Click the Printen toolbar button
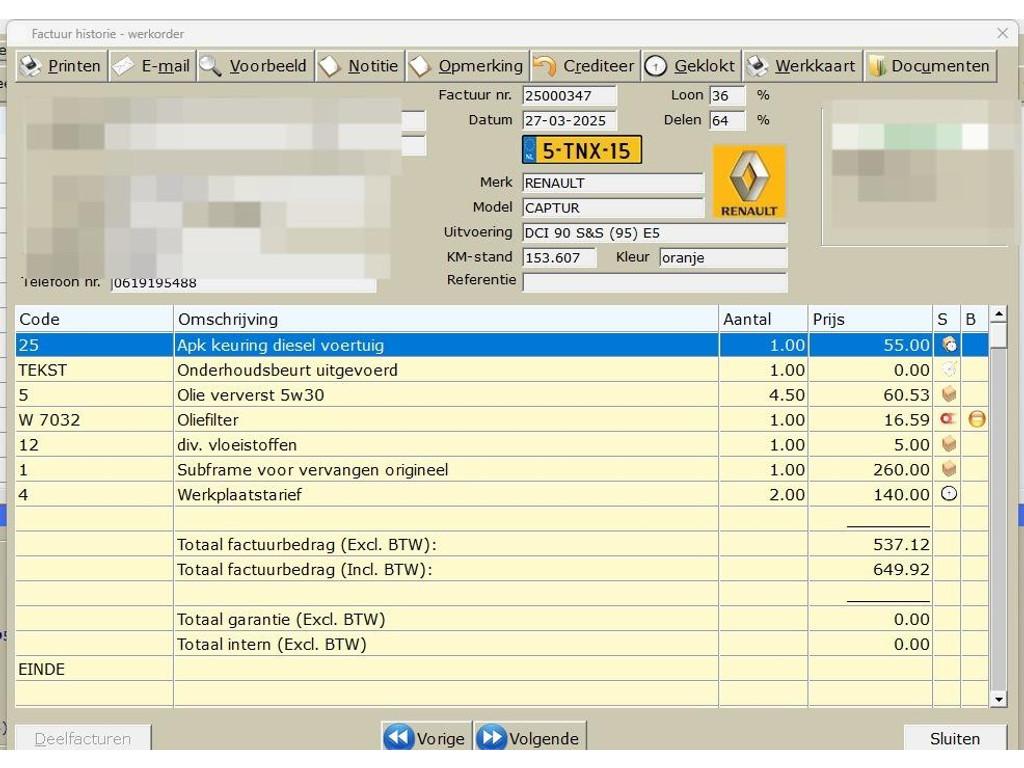Viewport: 1024px width, 768px height. point(61,66)
